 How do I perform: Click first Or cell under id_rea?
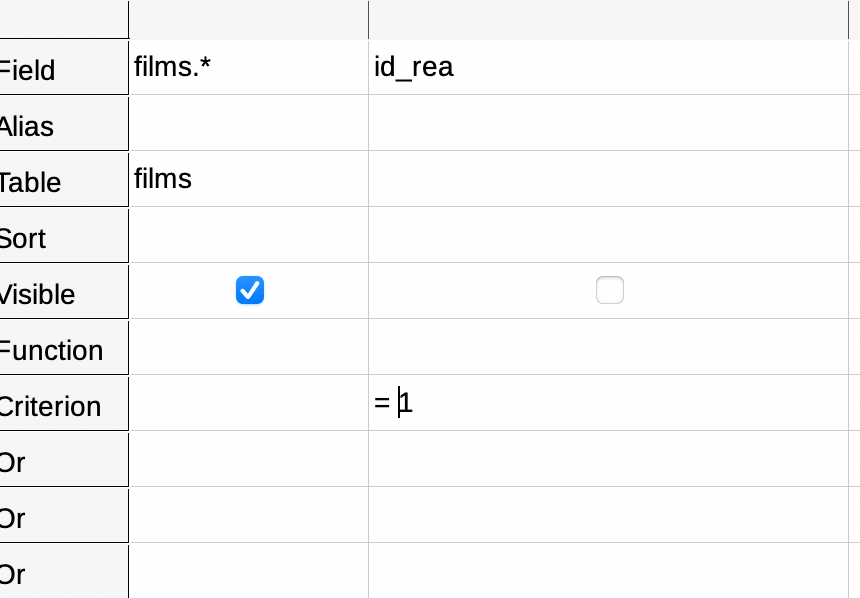pos(608,459)
